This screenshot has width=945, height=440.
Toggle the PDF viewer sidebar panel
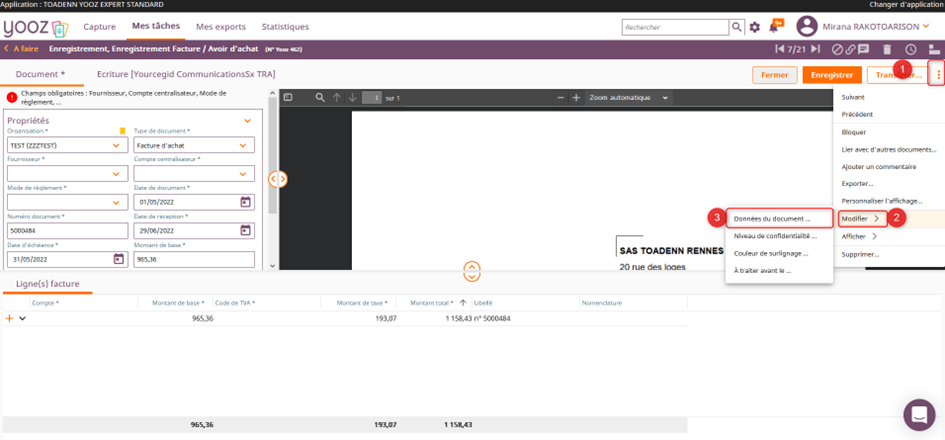click(x=288, y=98)
